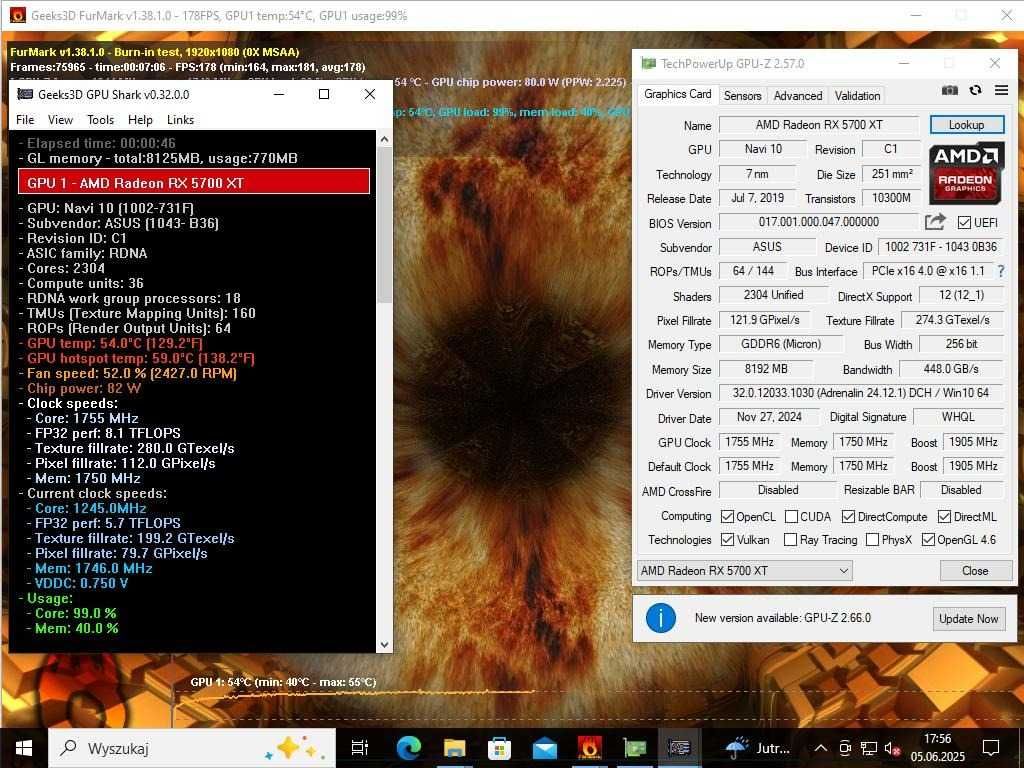Screen dimensions: 1024x768
Task: Toggle the PhysX checkbox
Action: [x=872, y=539]
